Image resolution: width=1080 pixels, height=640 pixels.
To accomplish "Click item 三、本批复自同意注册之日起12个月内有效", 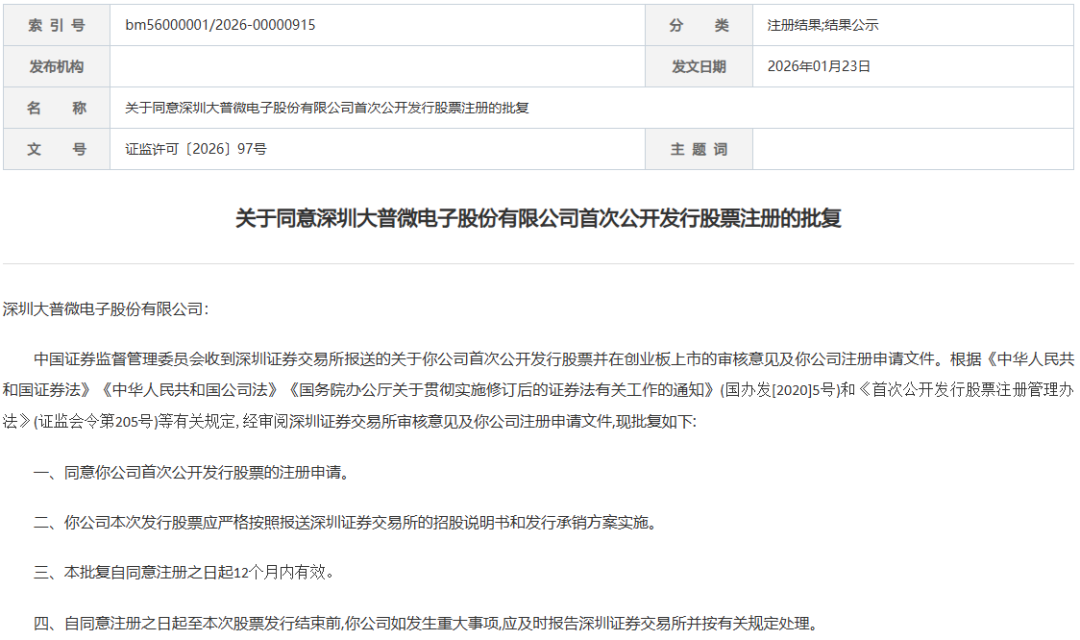I will tap(184, 572).
